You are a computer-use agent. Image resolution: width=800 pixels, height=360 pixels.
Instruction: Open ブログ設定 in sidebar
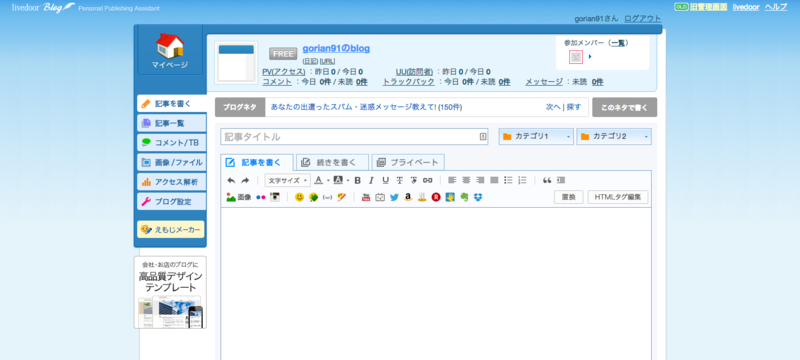(x=171, y=201)
